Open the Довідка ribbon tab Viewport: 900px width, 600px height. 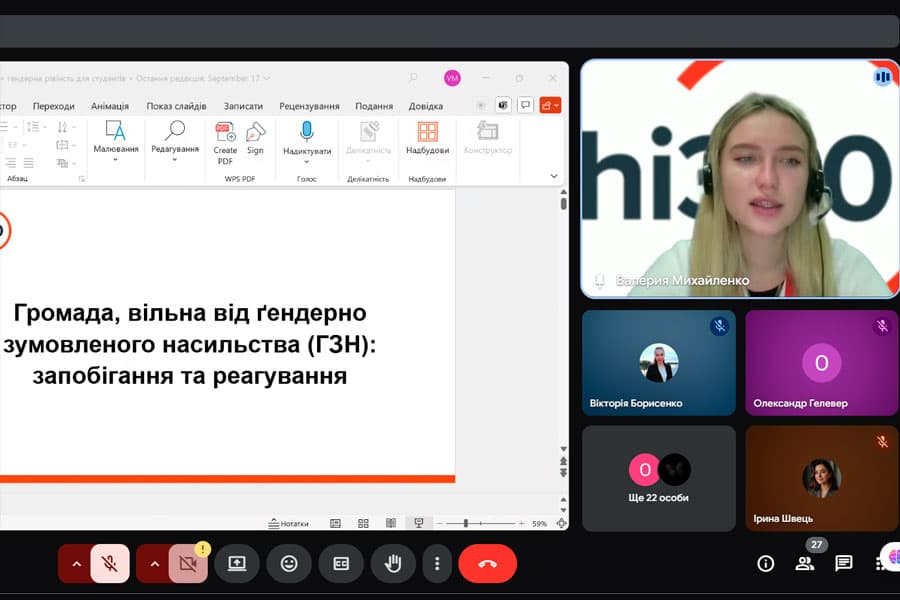[425, 106]
